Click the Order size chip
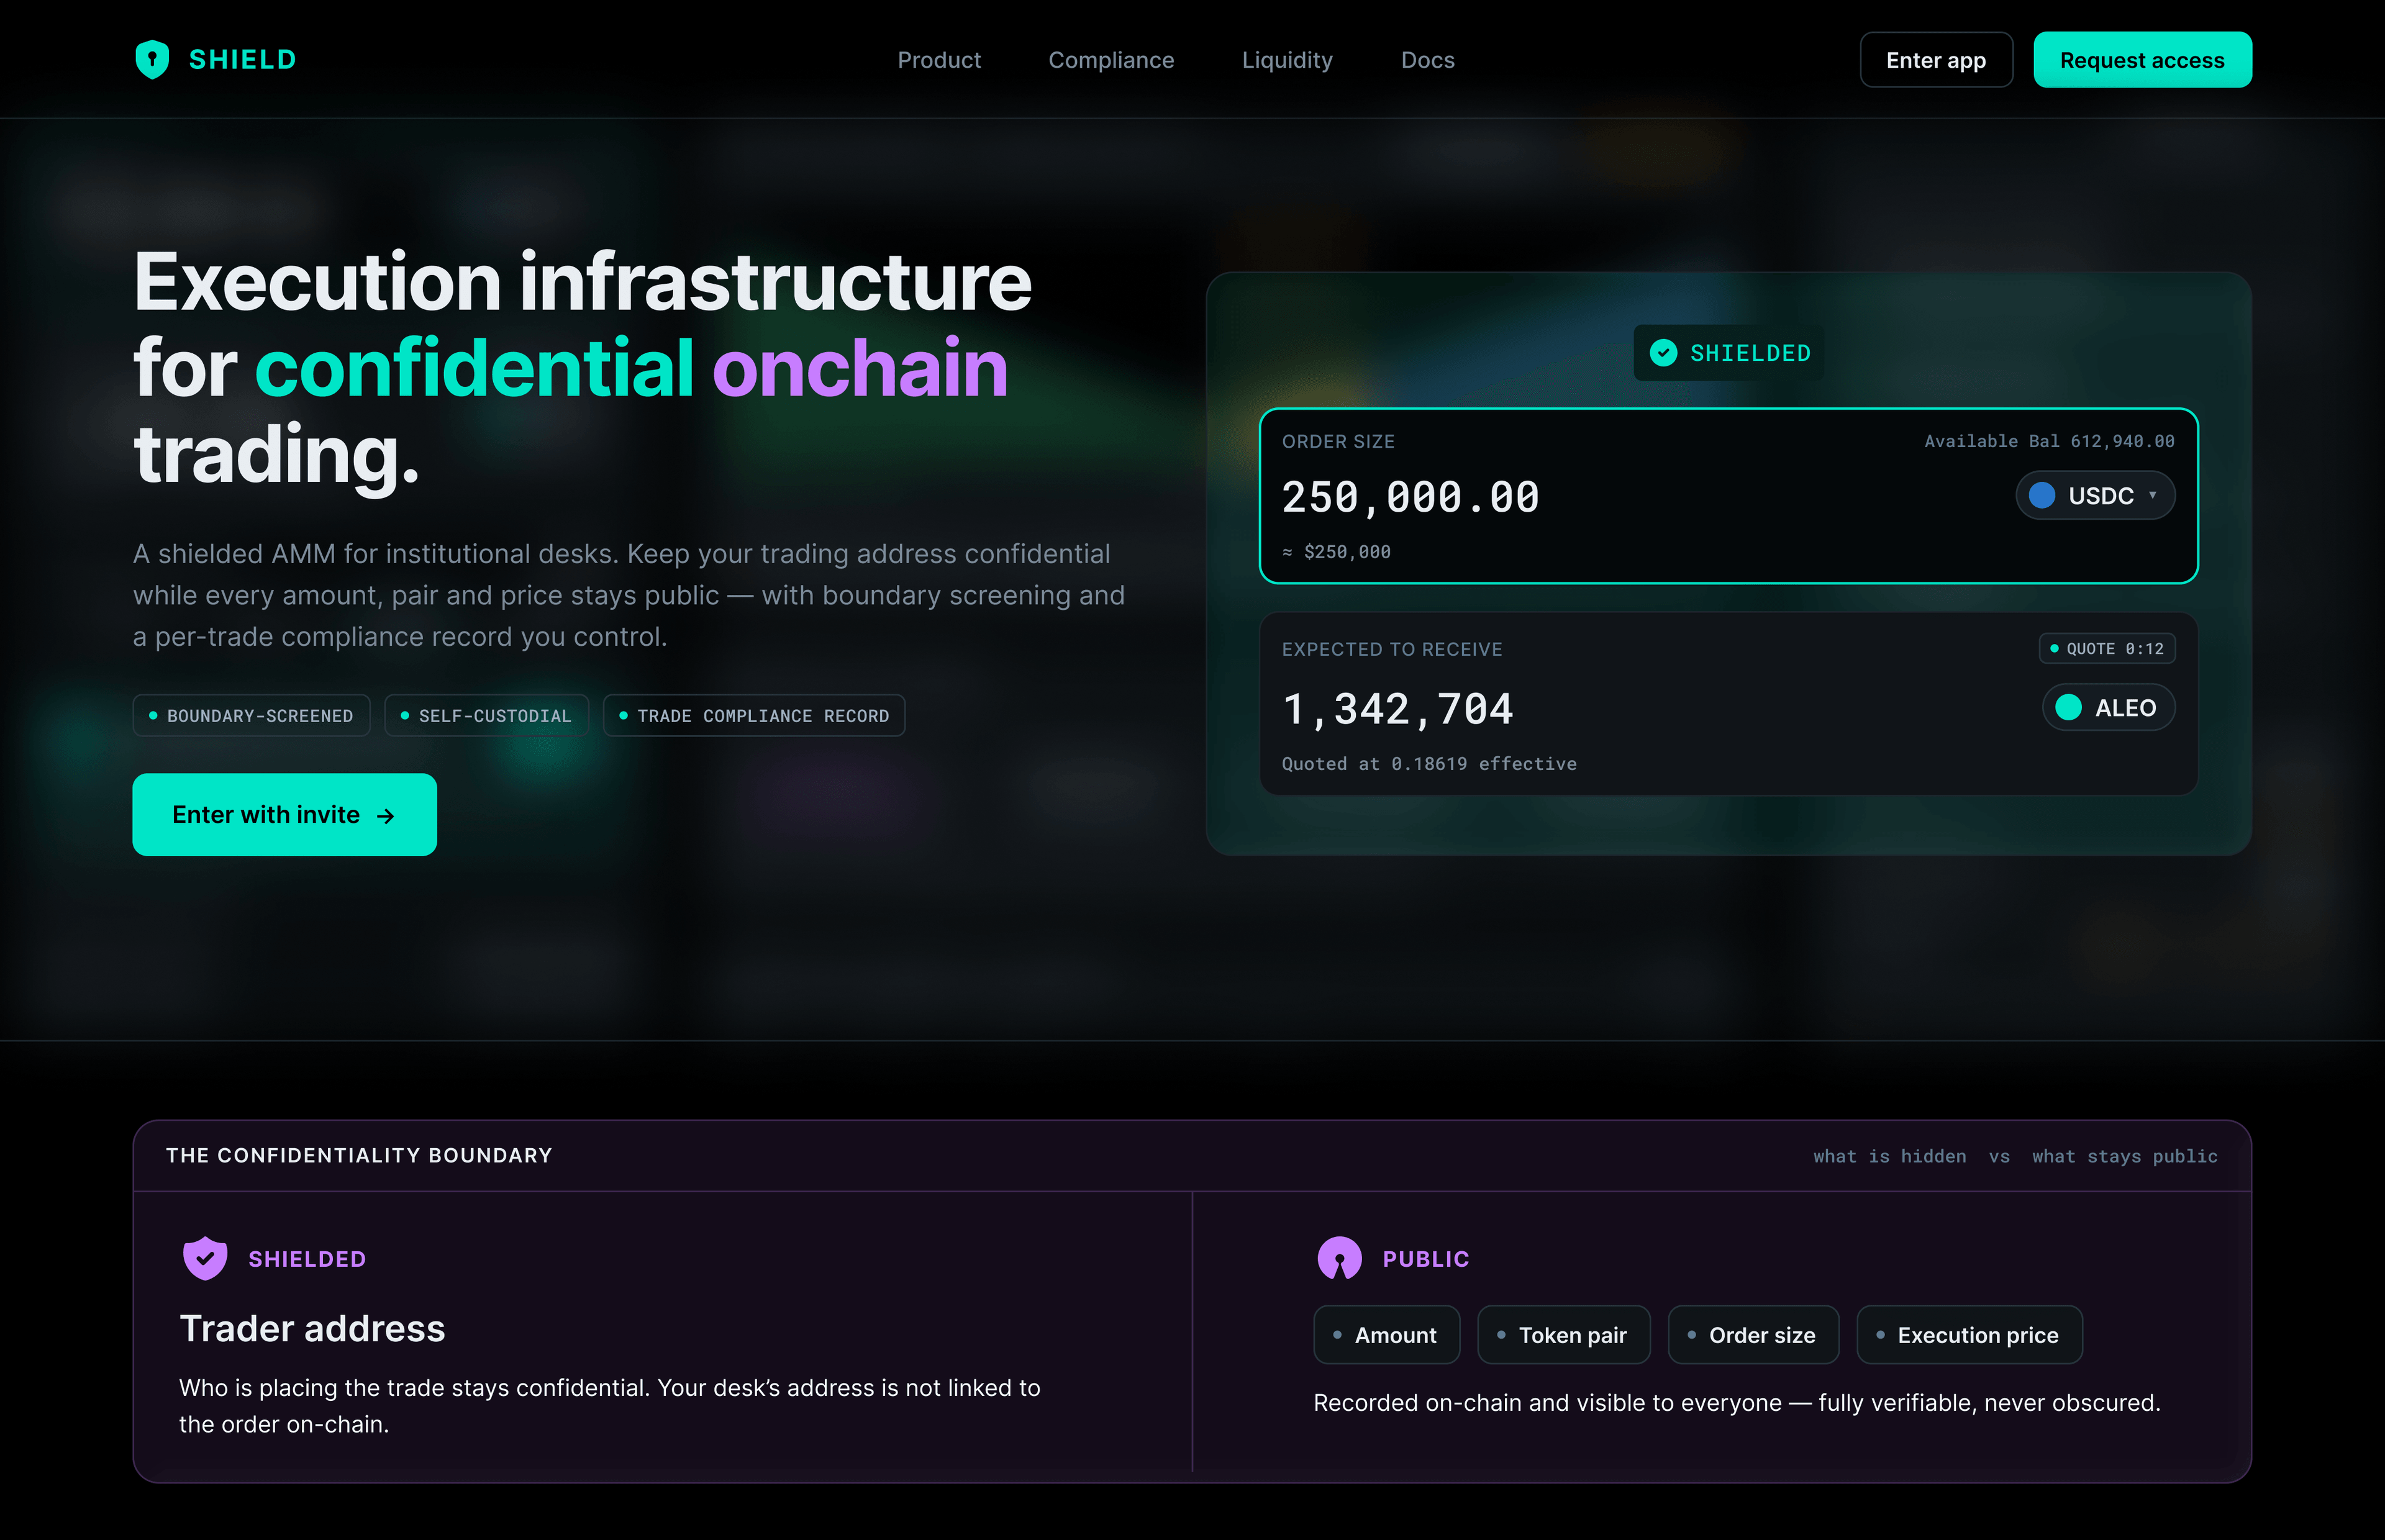This screenshot has height=1540, width=2385. (1753, 1335)
